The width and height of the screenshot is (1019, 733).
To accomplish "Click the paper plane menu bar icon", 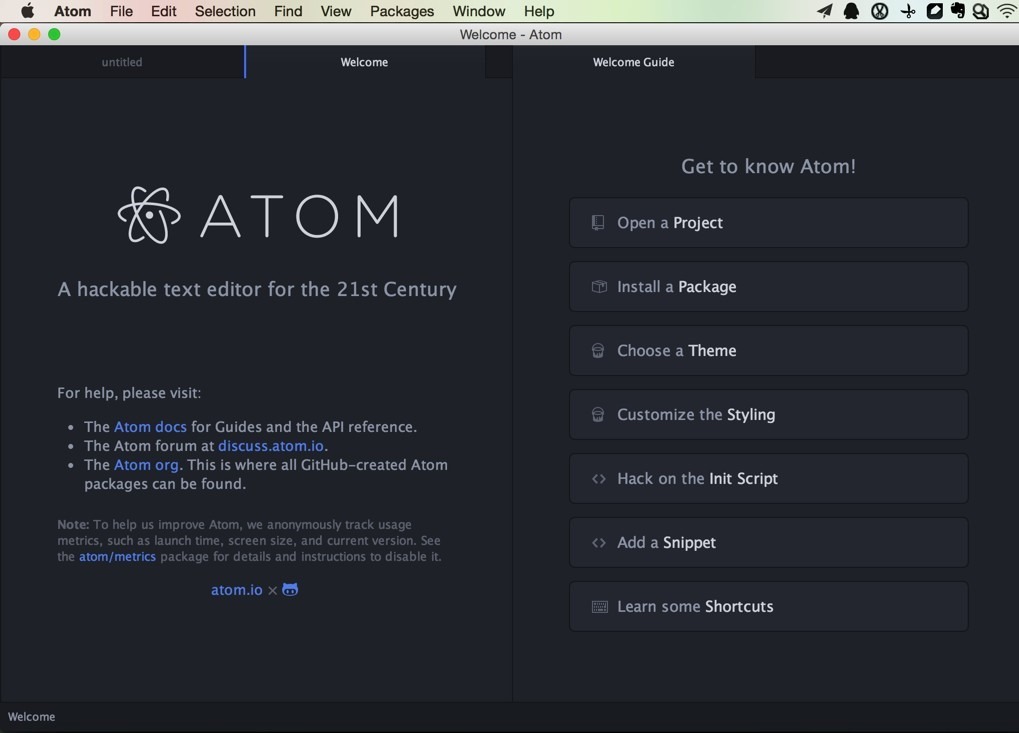I will [x=824, y=11].
